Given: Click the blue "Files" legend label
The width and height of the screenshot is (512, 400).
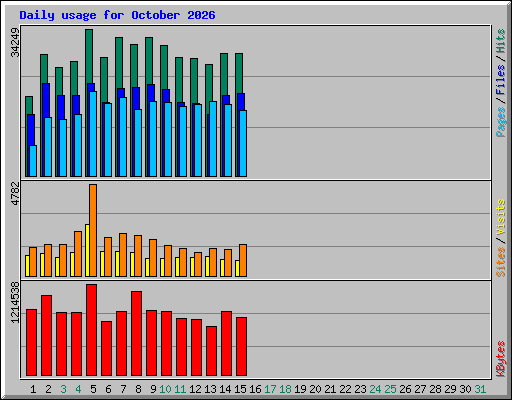Looking at the screenshot, I should tap(501, 80).
